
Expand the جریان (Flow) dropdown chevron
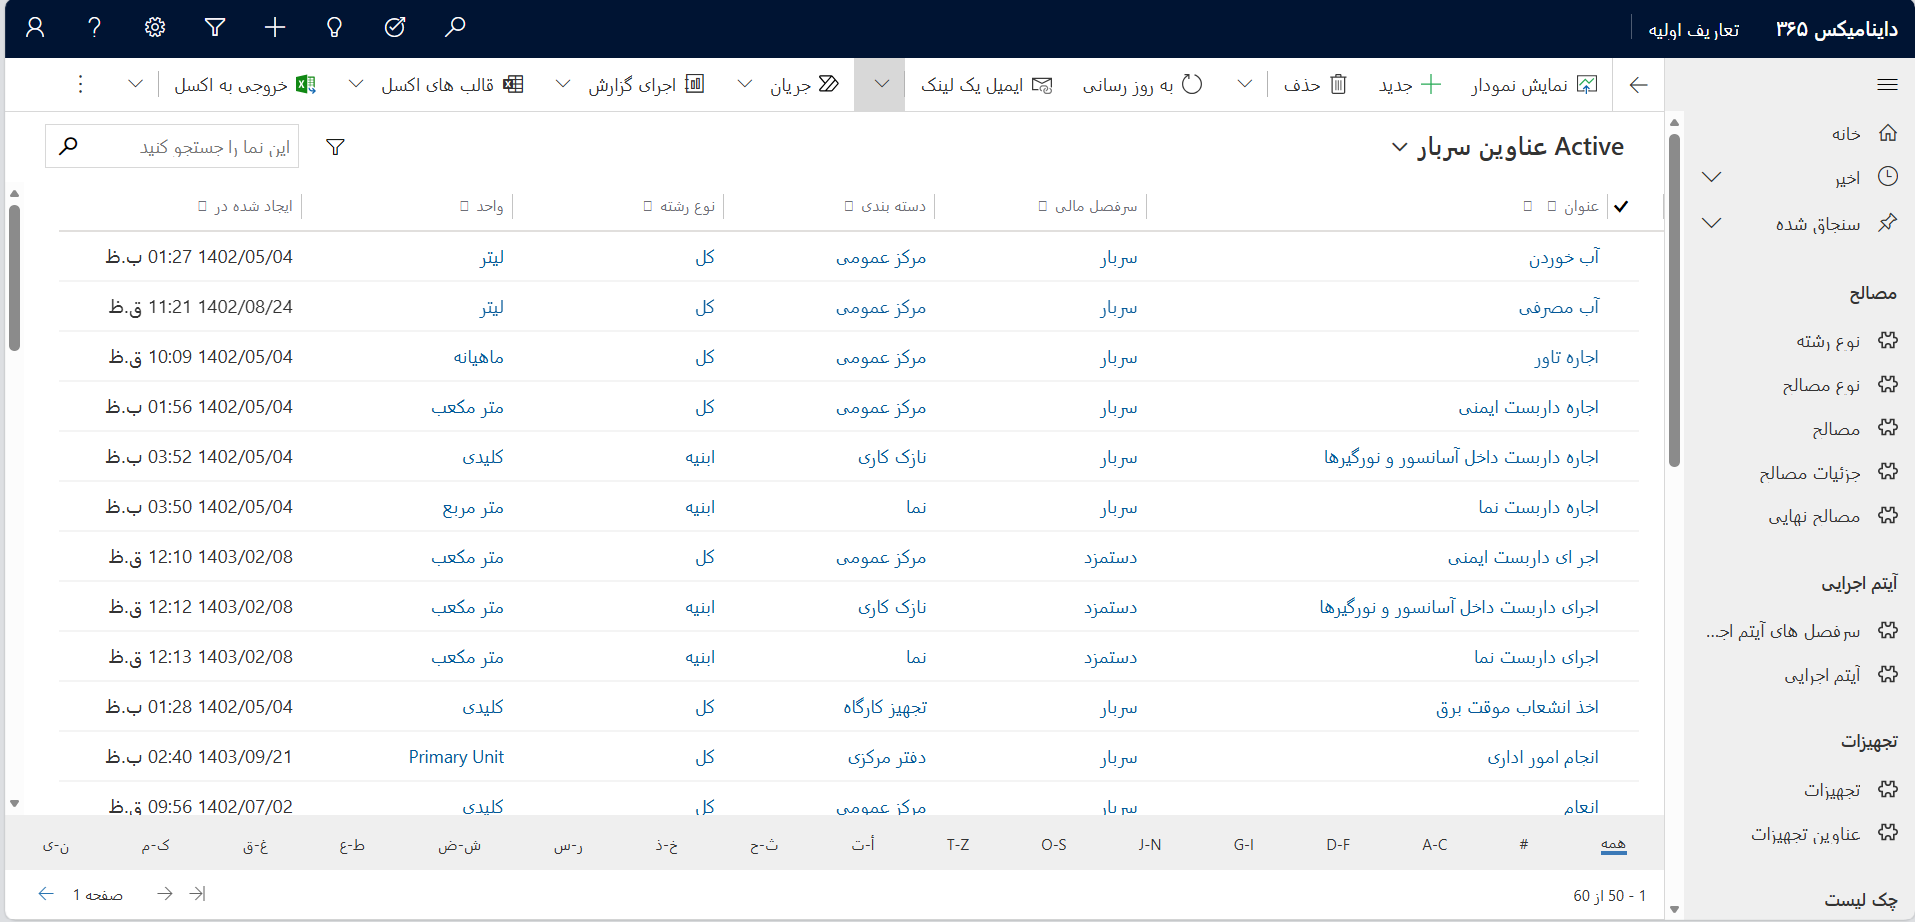745,85
